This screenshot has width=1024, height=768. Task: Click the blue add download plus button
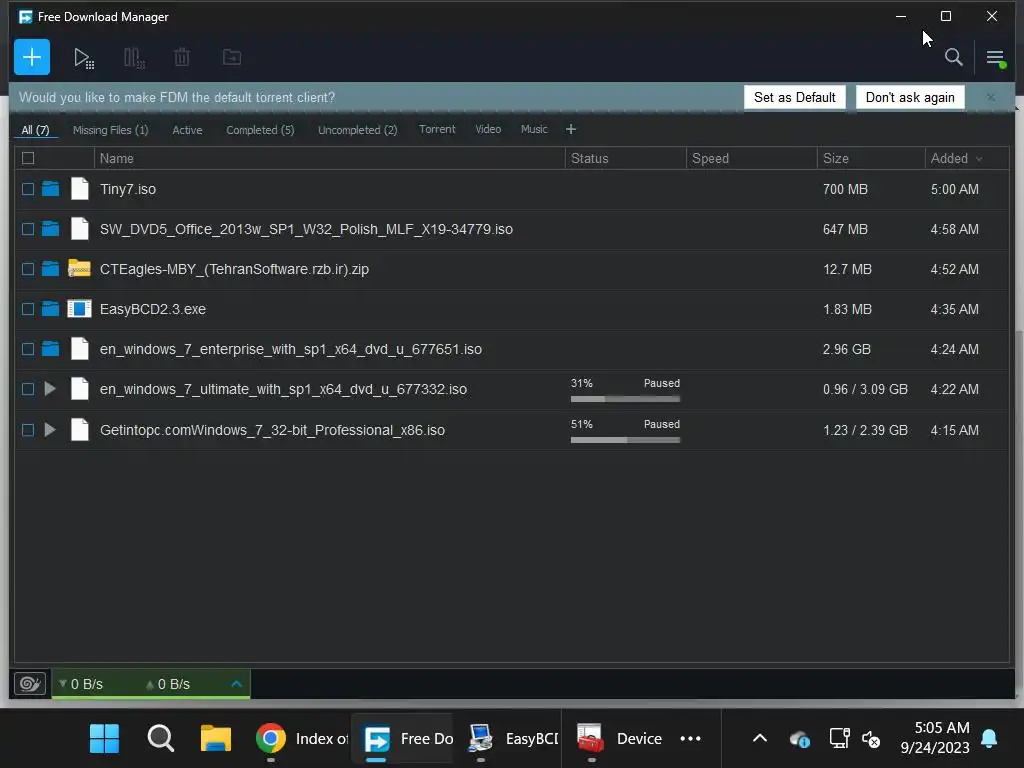click(31, 57)
